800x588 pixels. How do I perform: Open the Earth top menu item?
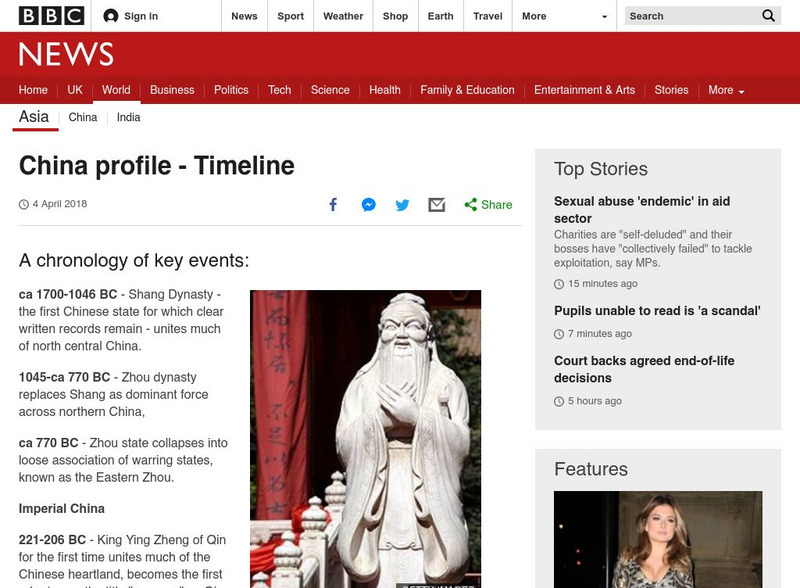pyautogui.click(x=440, y=16)
